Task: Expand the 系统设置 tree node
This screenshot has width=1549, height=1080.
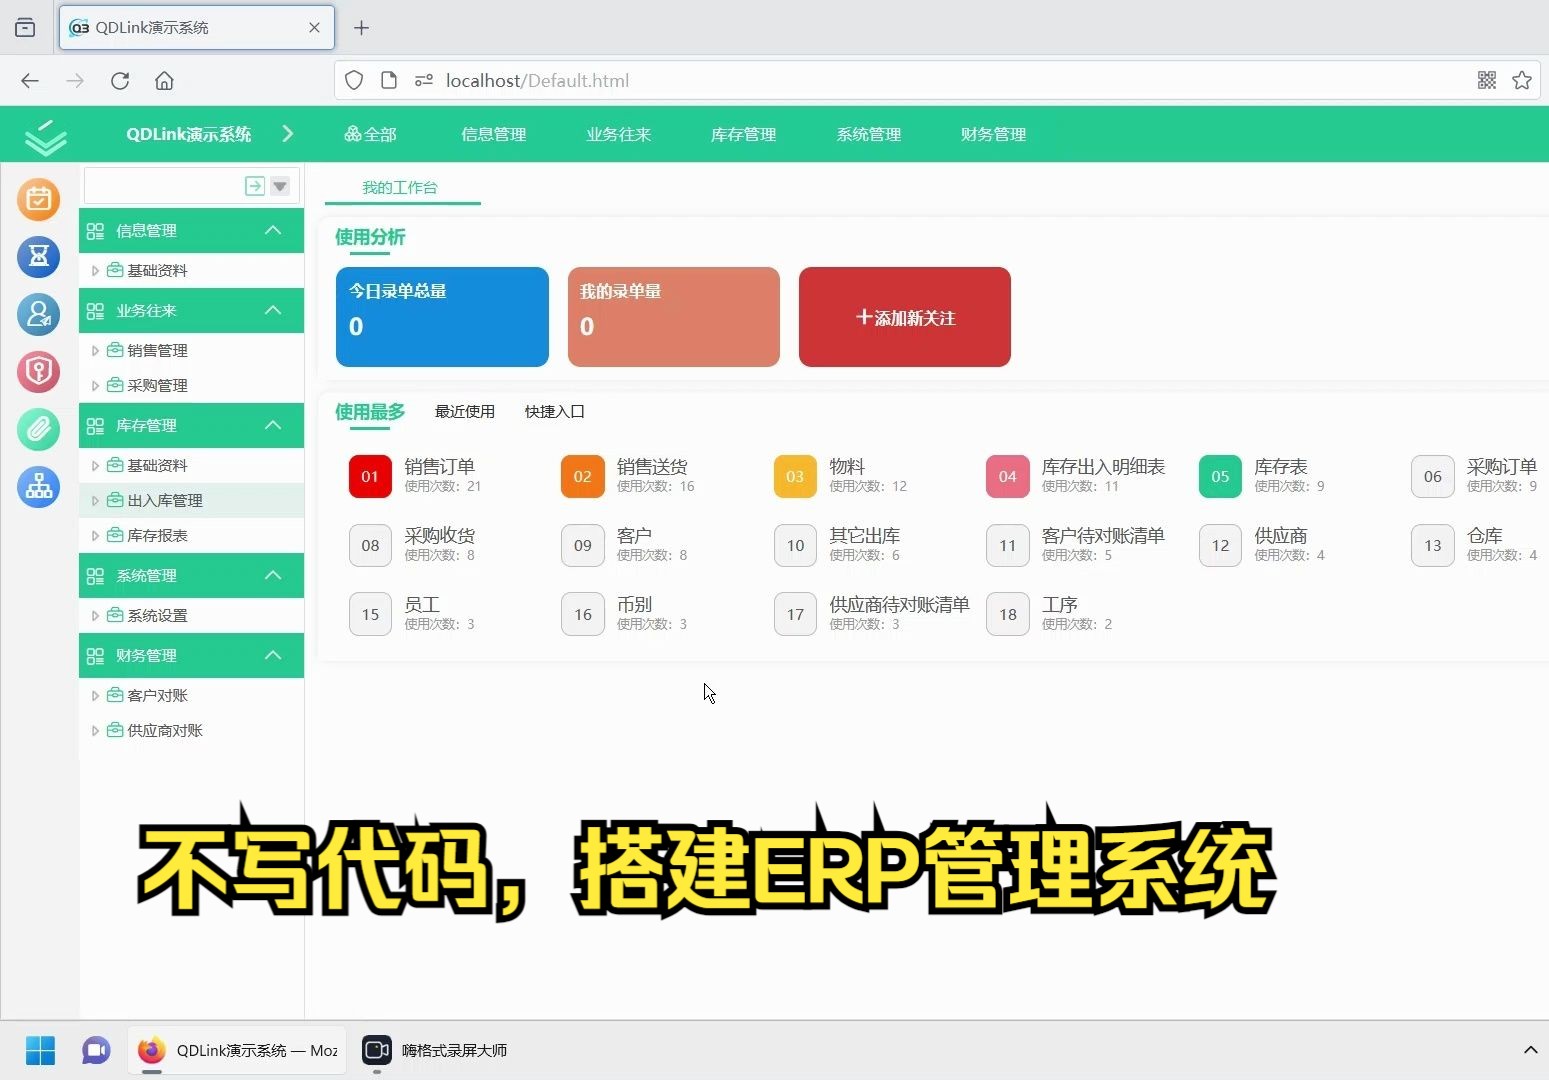Action: (95, 616)
